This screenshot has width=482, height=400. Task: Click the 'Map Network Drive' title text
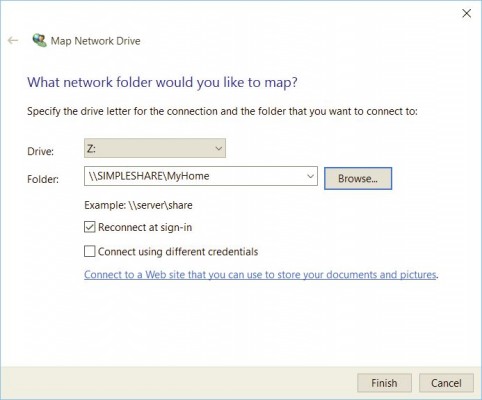tap(95, 41)
